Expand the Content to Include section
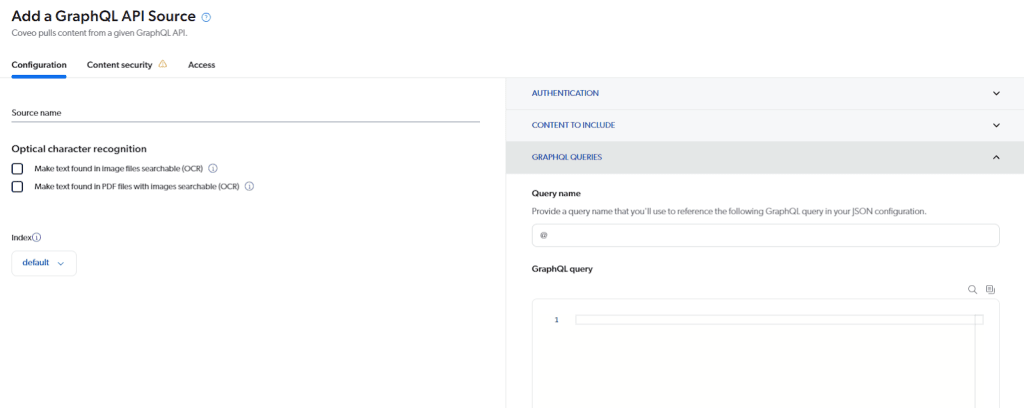The height and width of the screenshot is (408, 1024). click(995, 125)
